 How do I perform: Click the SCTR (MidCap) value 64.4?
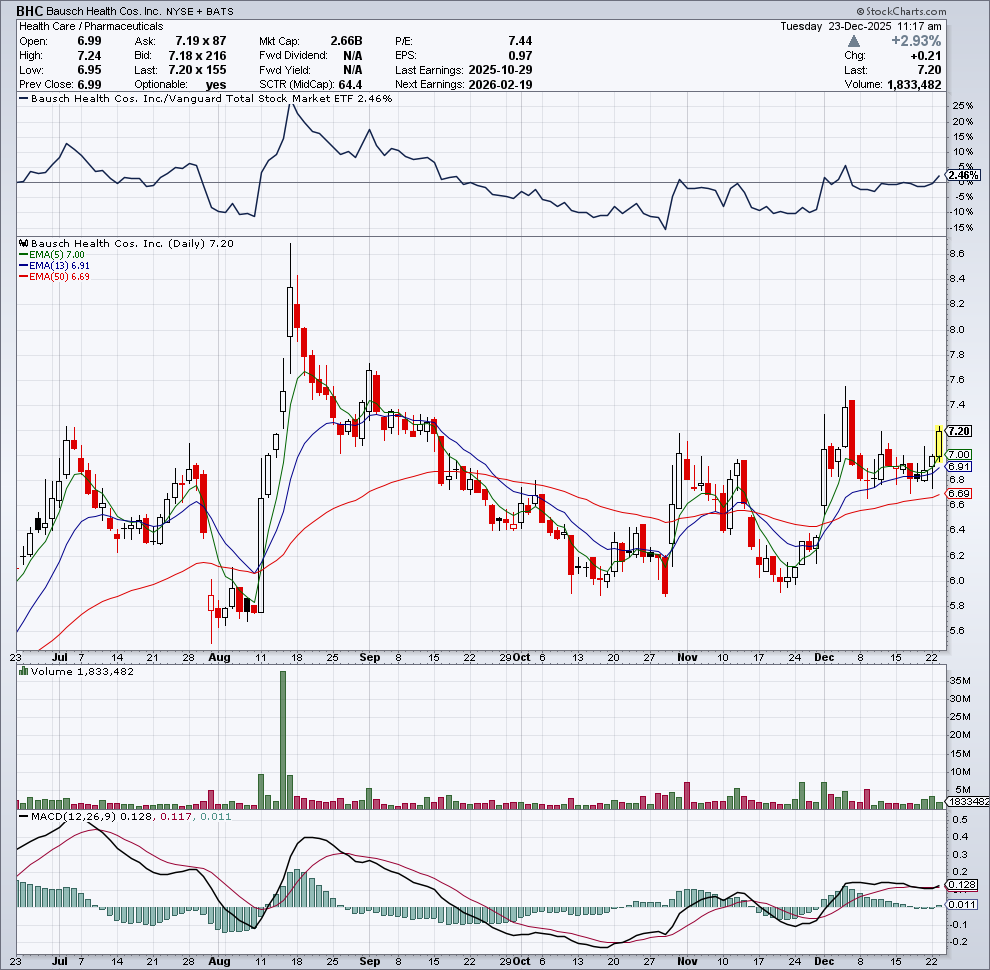click(350, 85)
